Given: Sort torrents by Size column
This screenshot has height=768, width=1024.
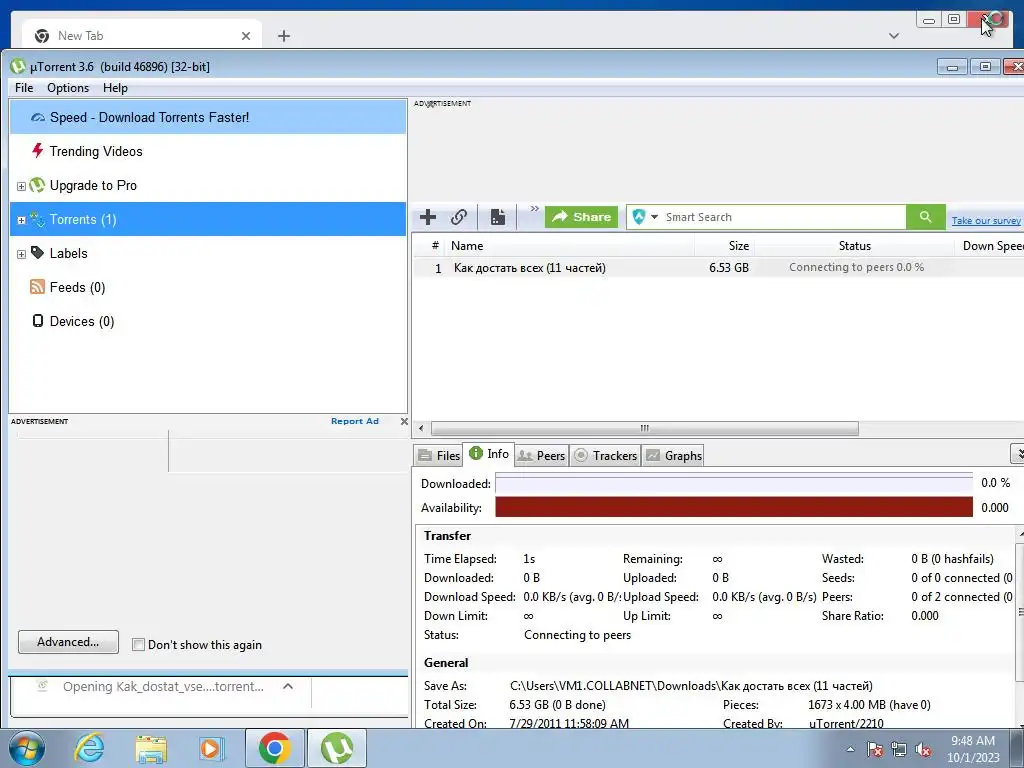Looking at the screenshot, I should (x=724, y=246).
